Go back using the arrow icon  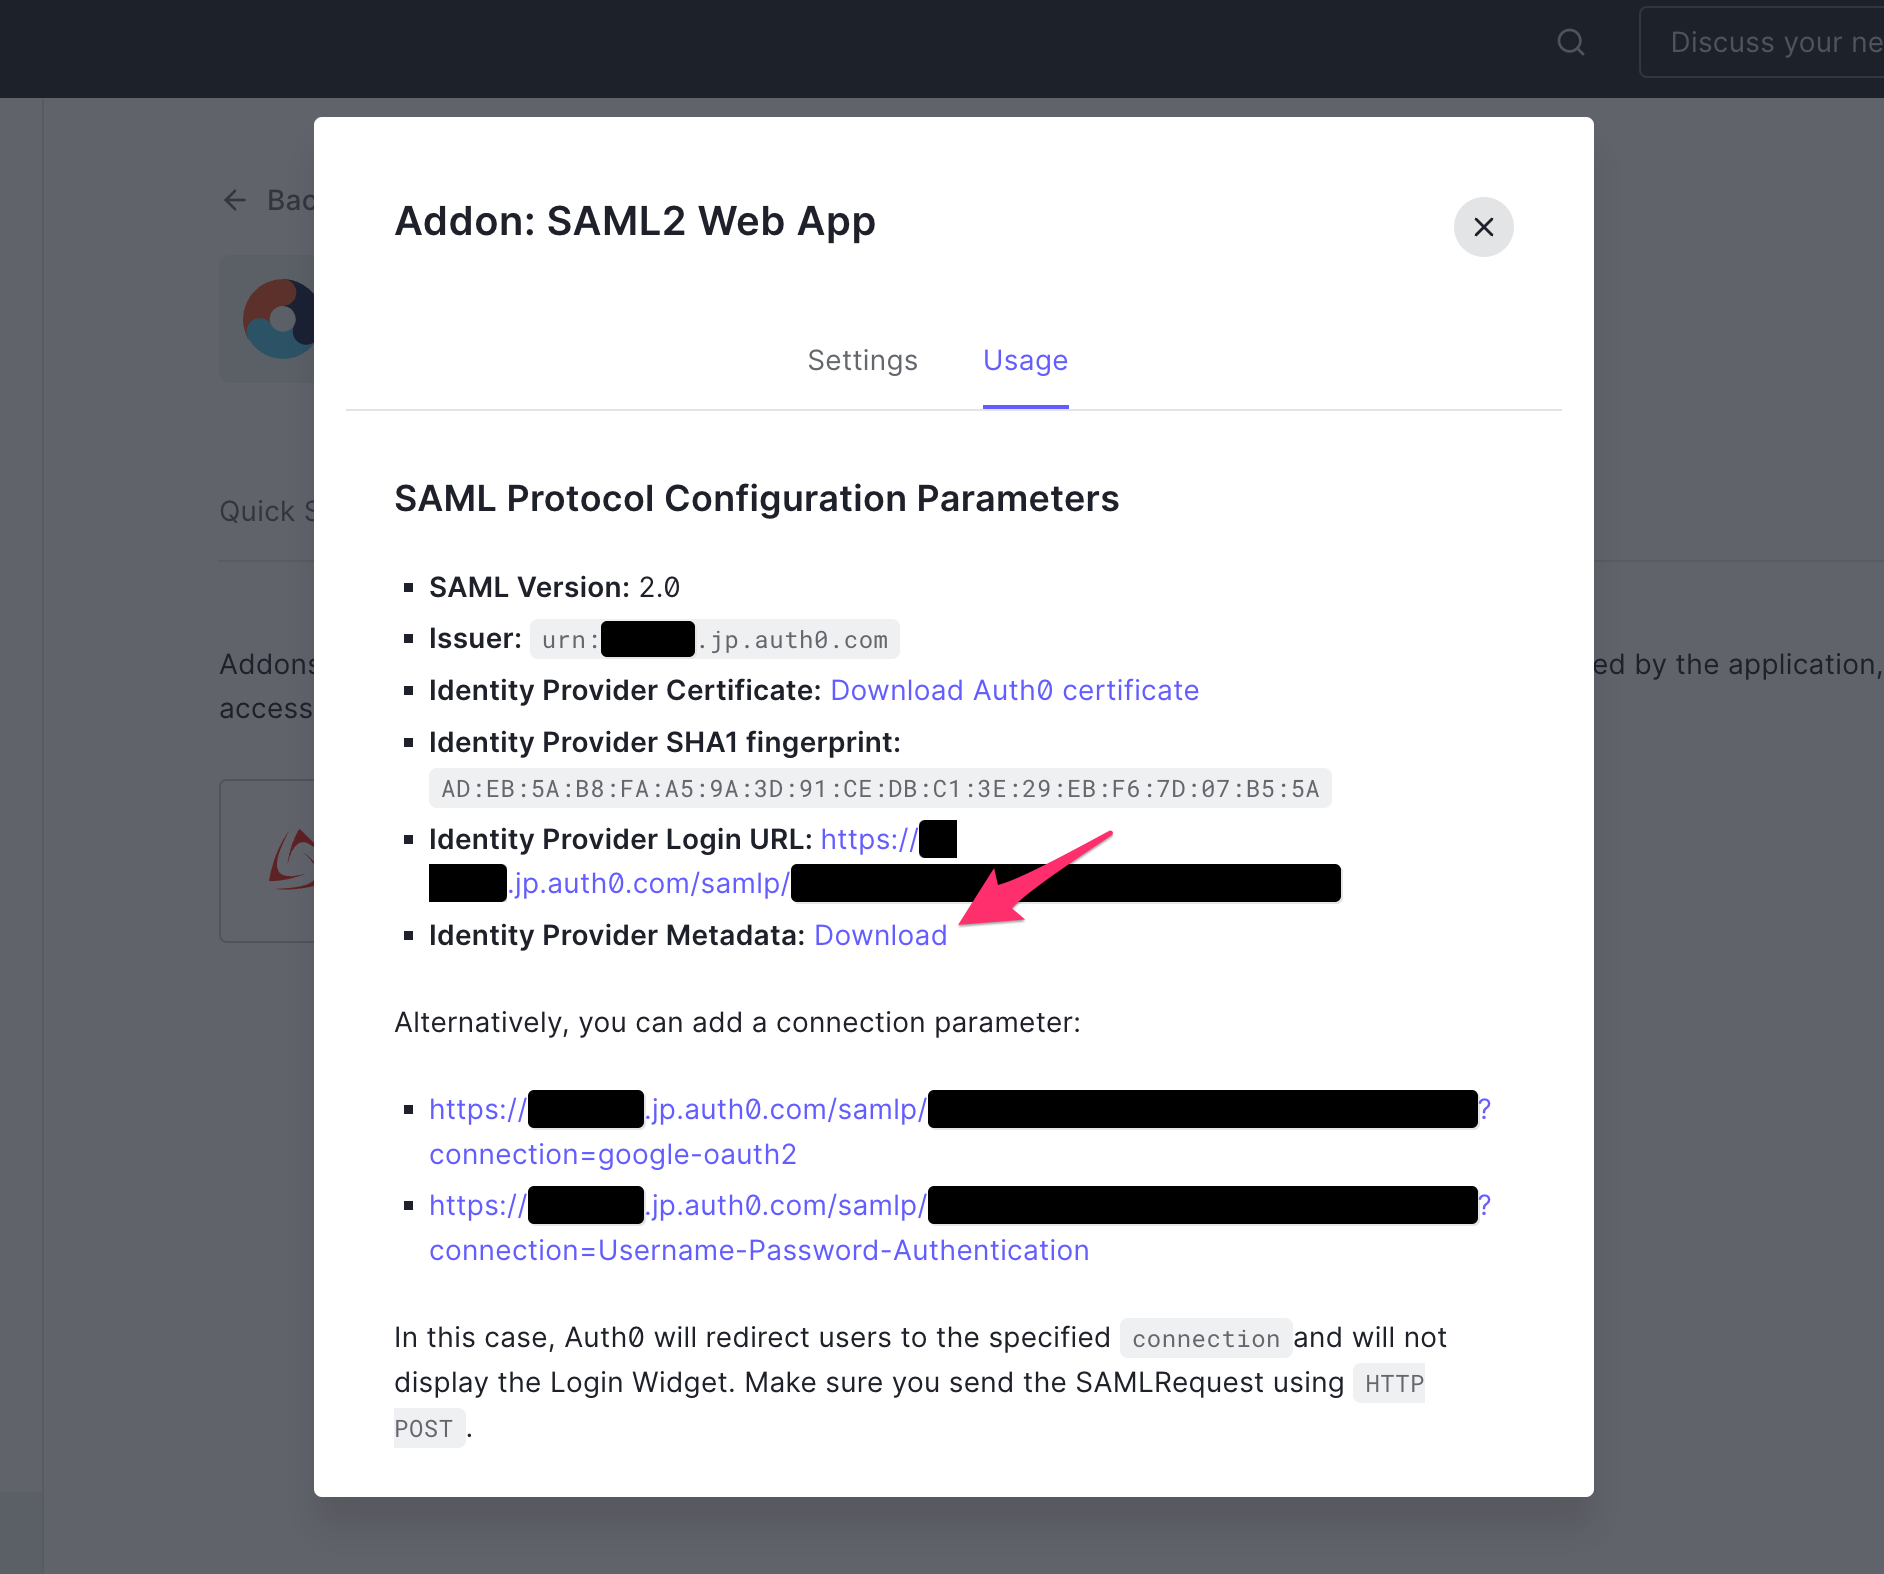[235, 200]
